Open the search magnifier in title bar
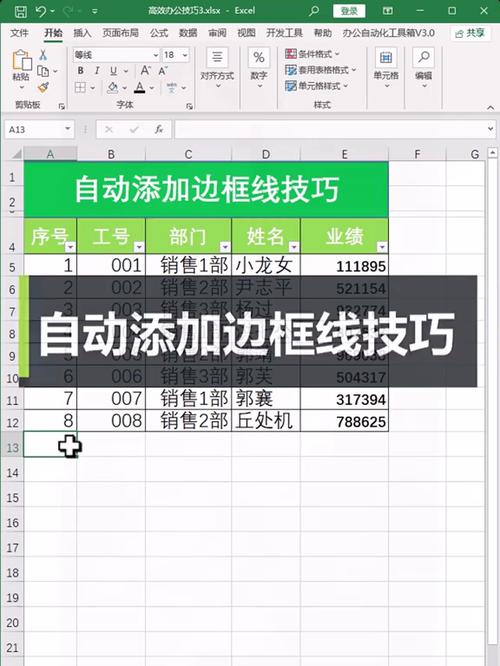Viewport: 500px width, 666px height. tap(314, 11)
